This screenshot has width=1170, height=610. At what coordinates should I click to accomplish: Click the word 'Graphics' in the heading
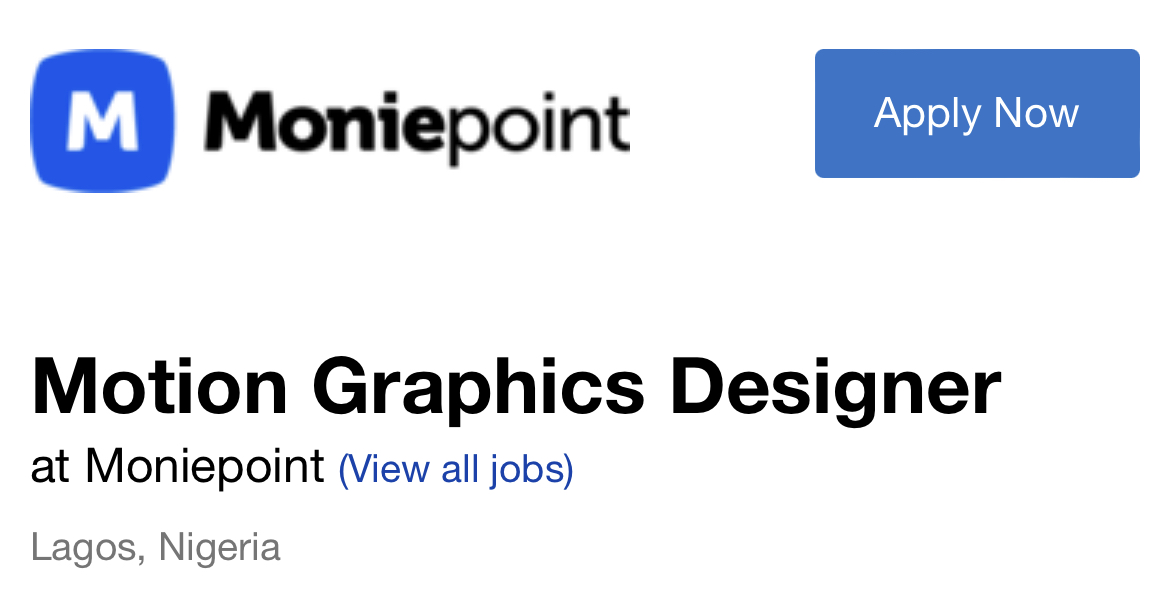tap(478, 389)
